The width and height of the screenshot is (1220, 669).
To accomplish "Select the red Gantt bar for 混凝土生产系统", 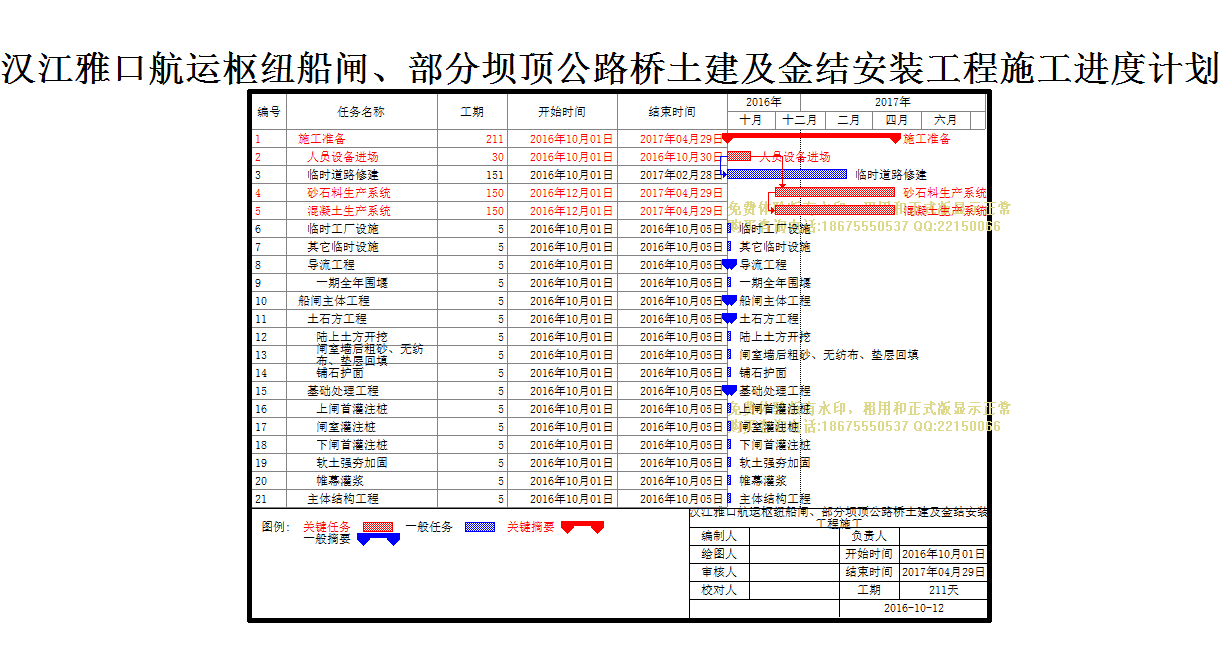I will 835,210.
